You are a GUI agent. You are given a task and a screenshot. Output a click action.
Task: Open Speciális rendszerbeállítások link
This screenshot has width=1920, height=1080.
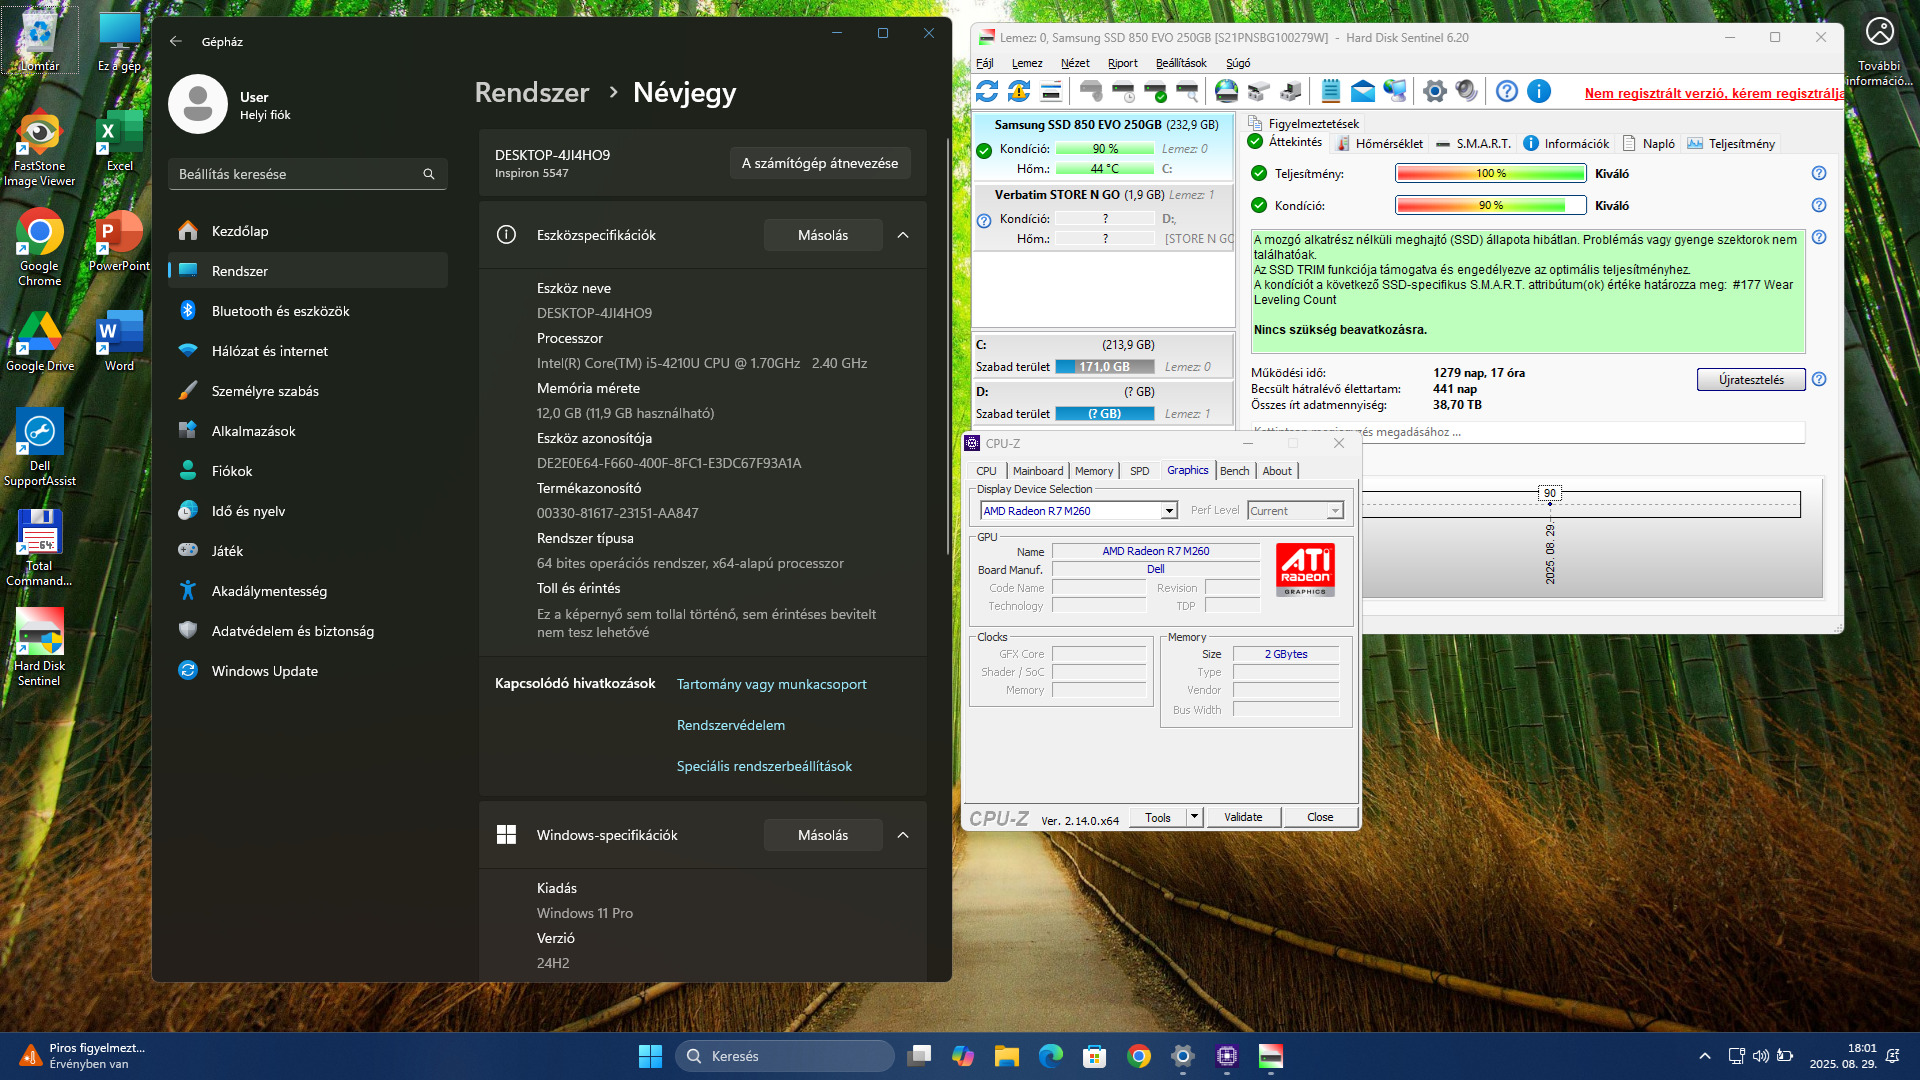tap(764, 766)
